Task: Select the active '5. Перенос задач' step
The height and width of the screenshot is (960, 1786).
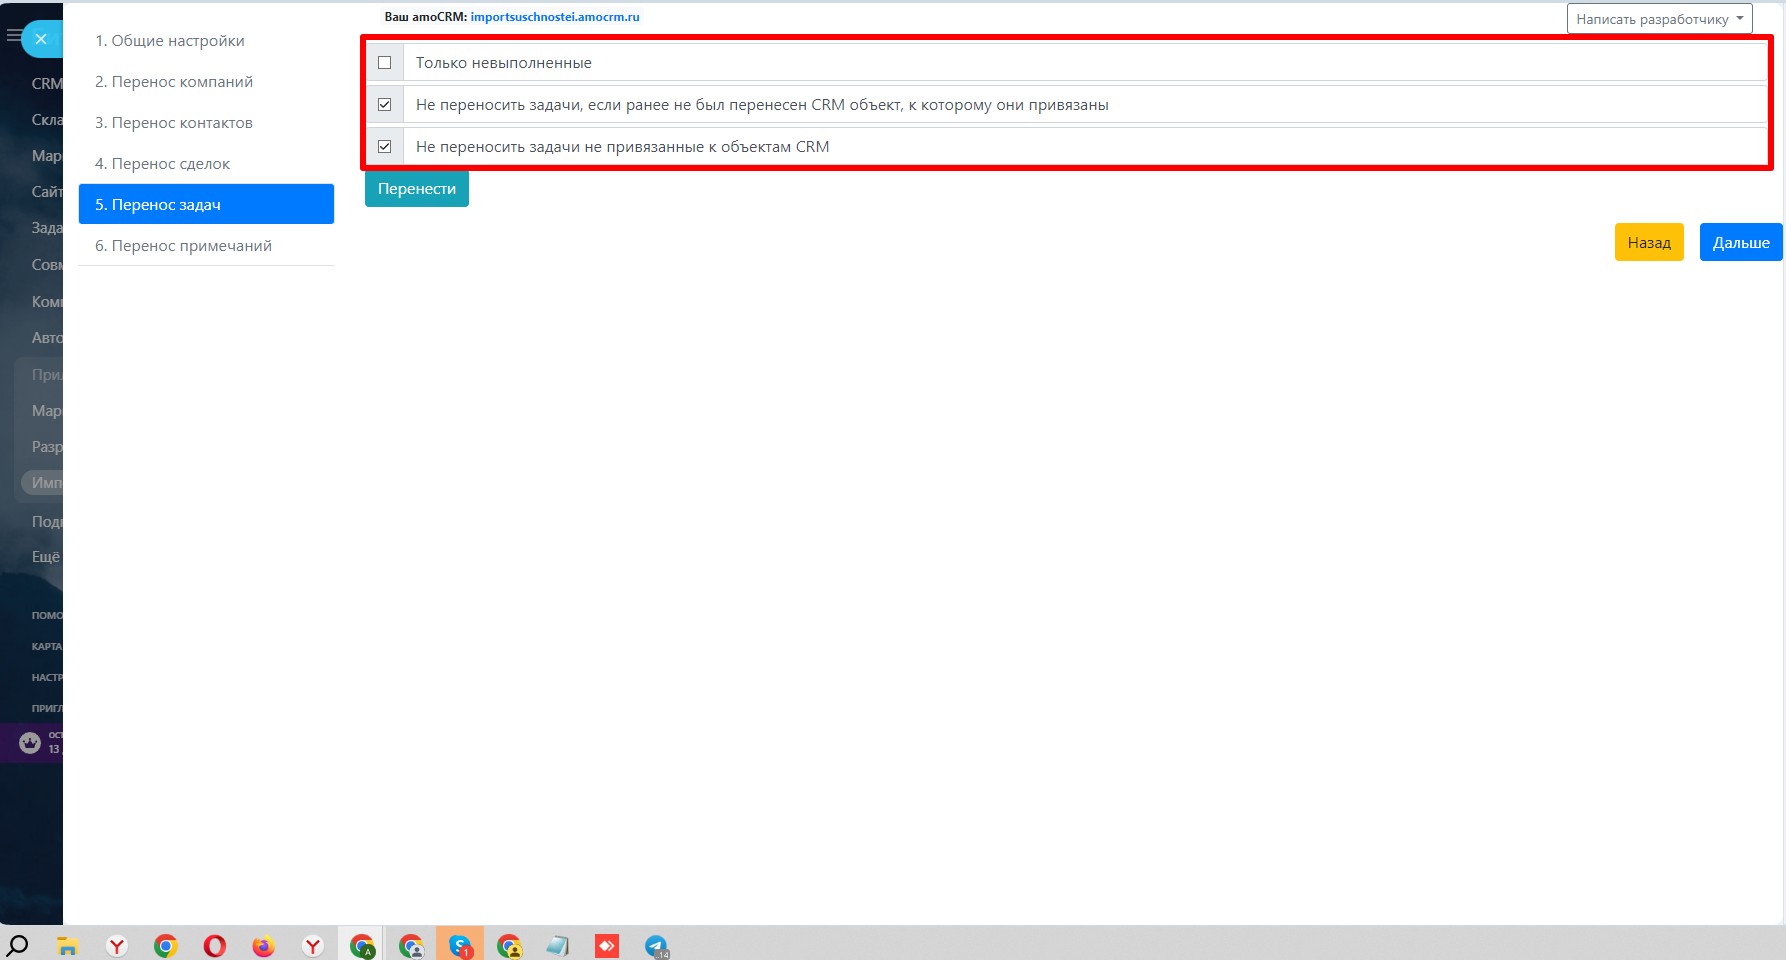Action: 206,204
